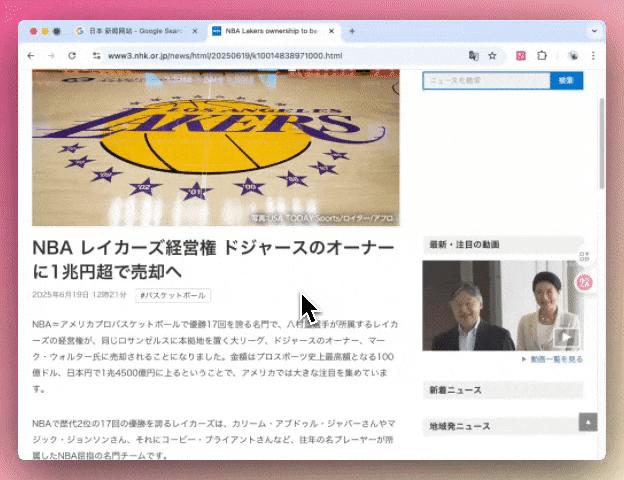Viewport: 624px width, 480px height.
Task: Close the Google Search tab
Action: point(195,31)
